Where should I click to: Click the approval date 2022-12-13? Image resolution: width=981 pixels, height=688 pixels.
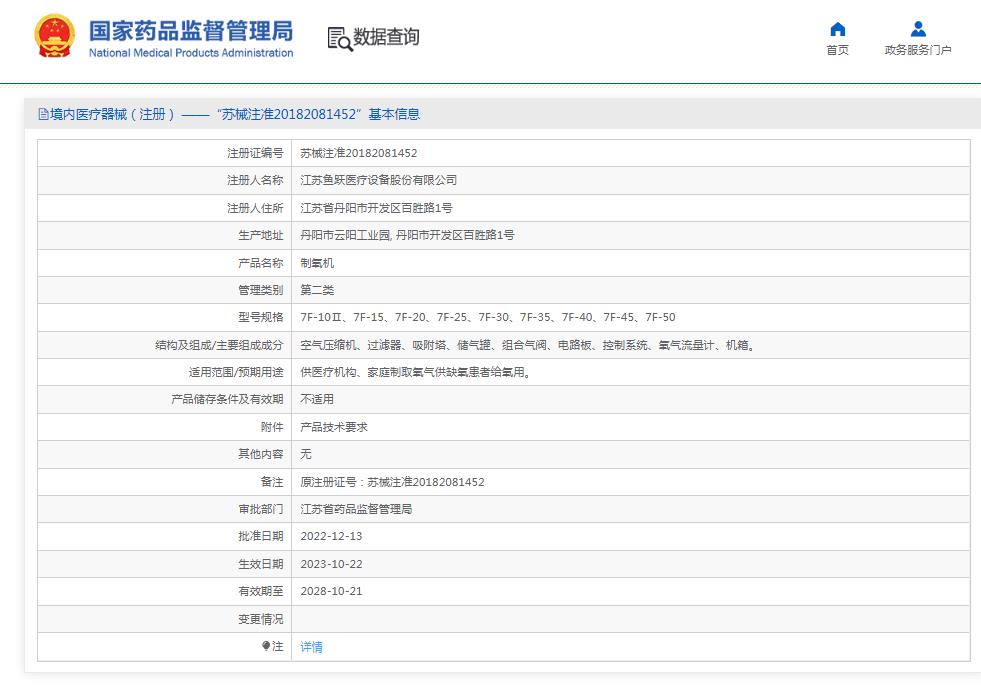point(331,536)
